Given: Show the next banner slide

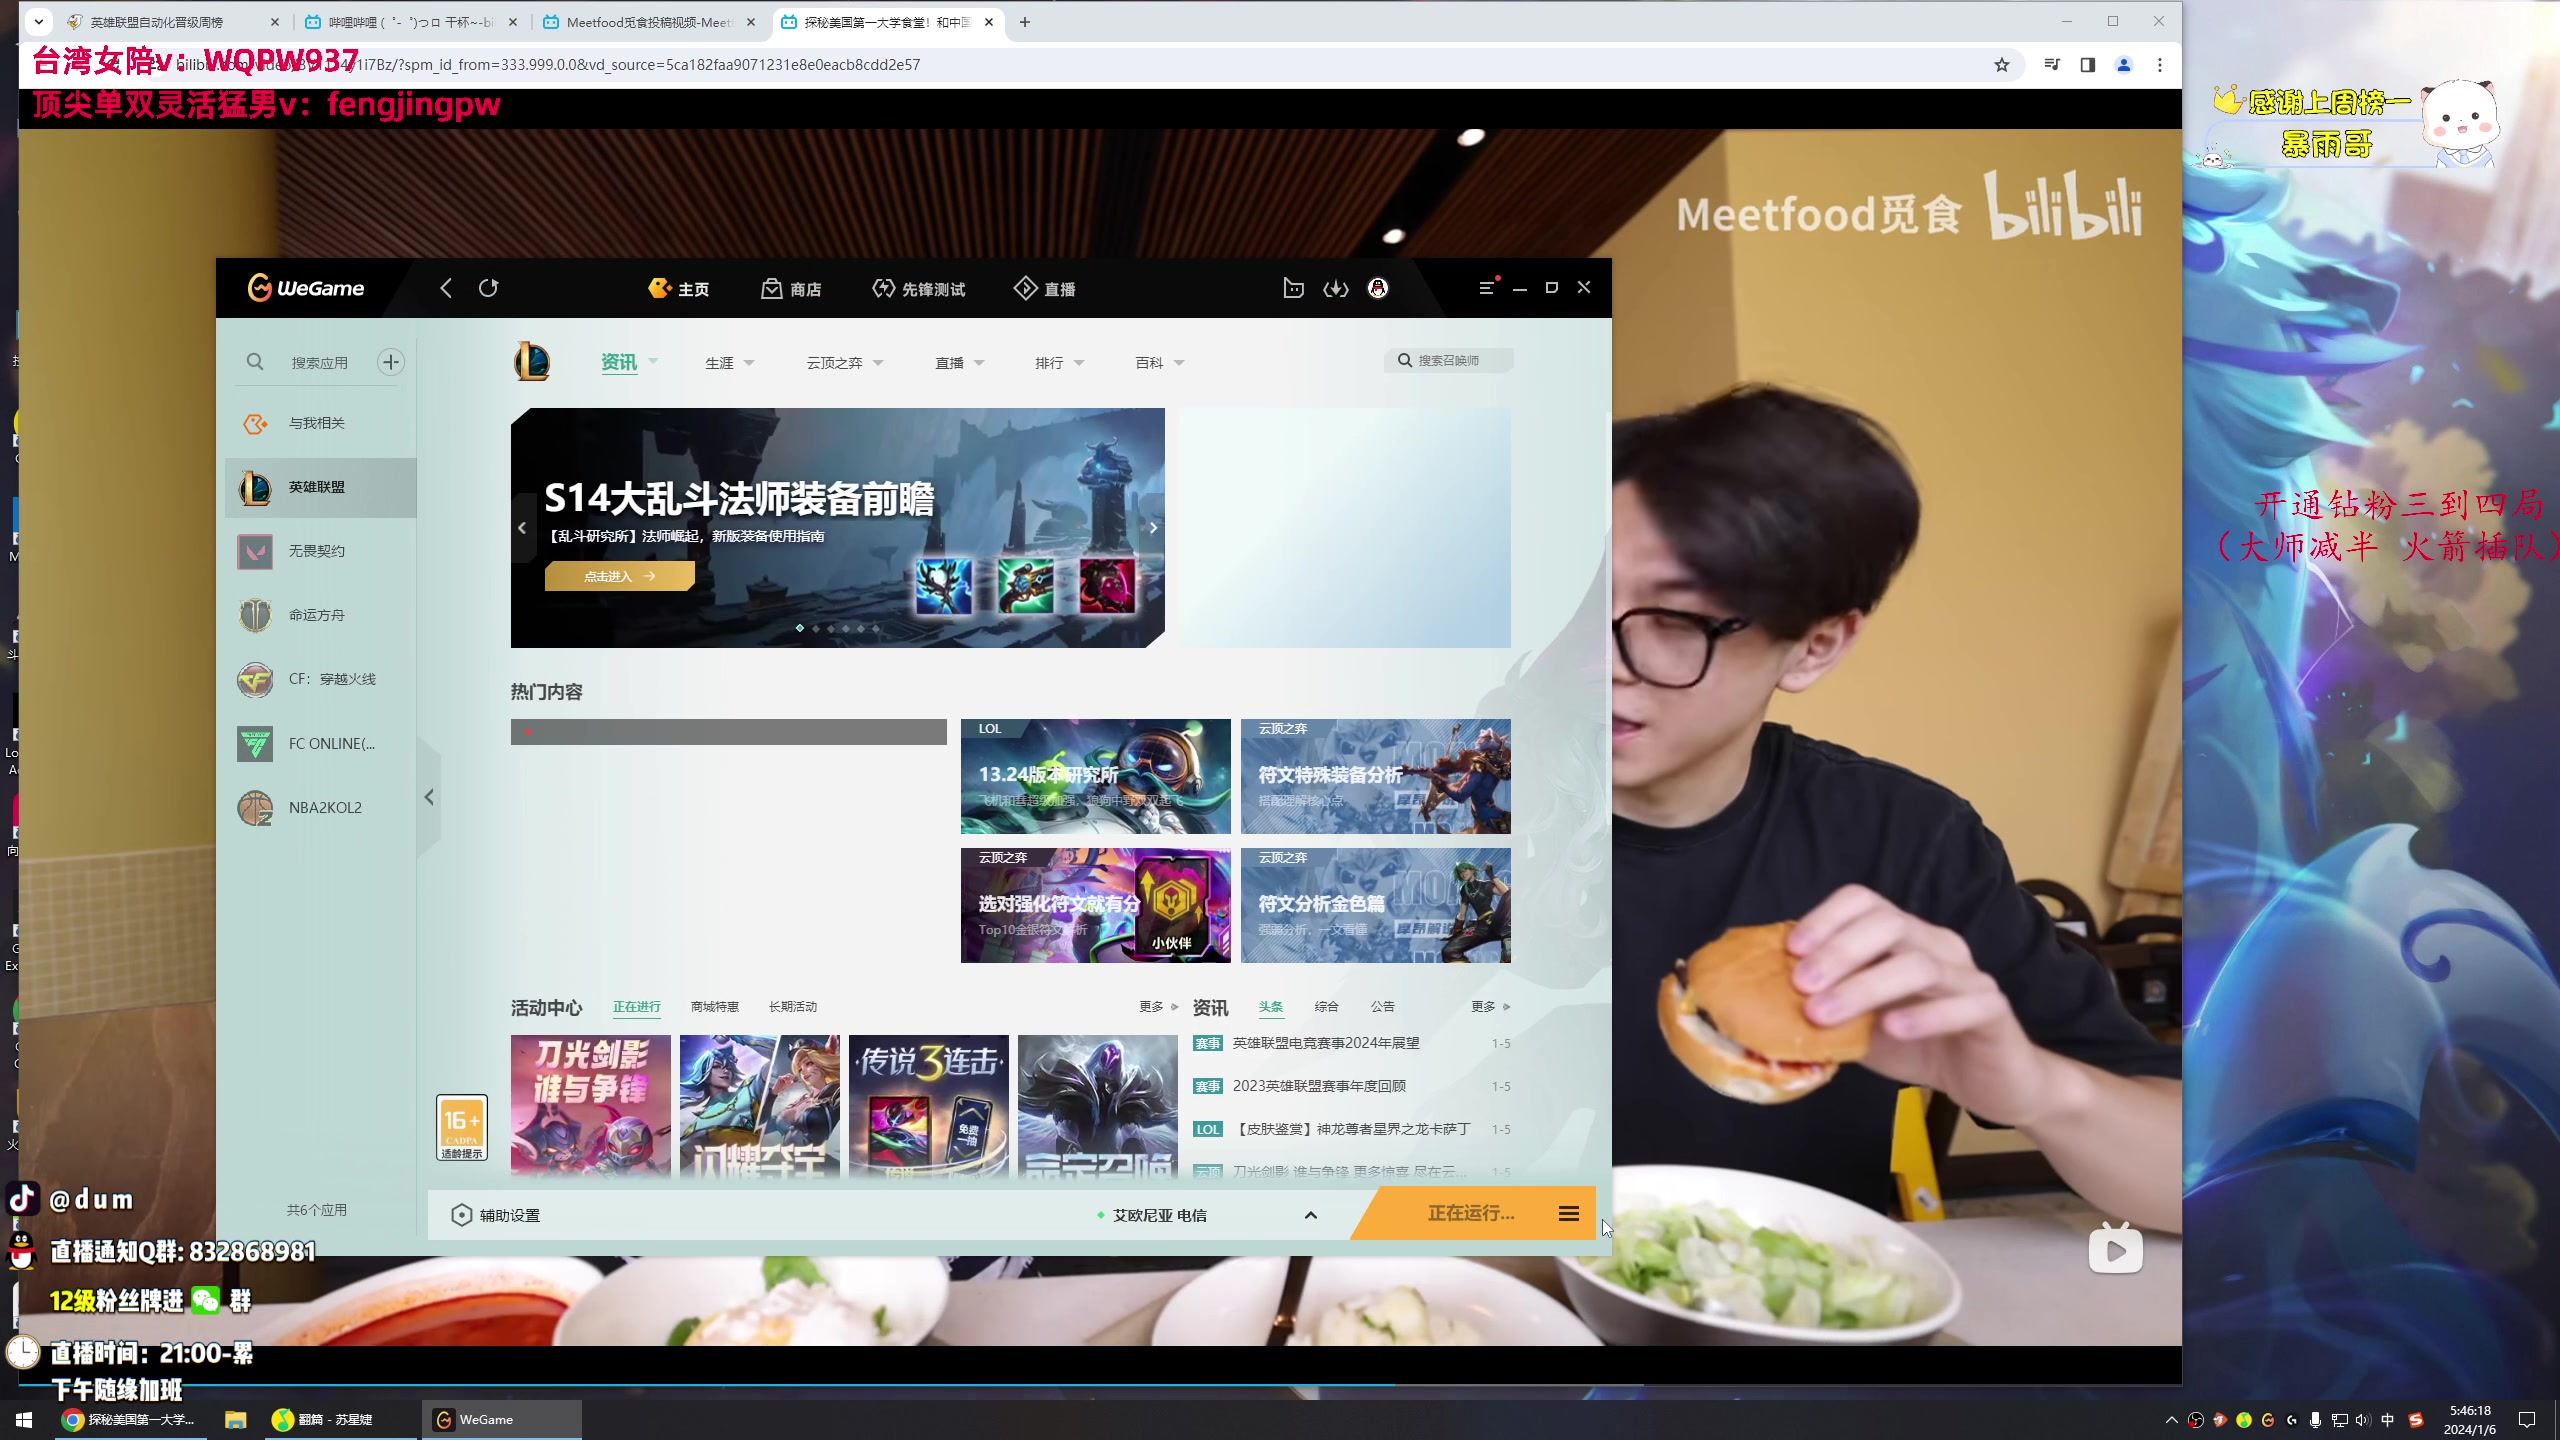Looking at the screenshot, I should [1152, 528].
